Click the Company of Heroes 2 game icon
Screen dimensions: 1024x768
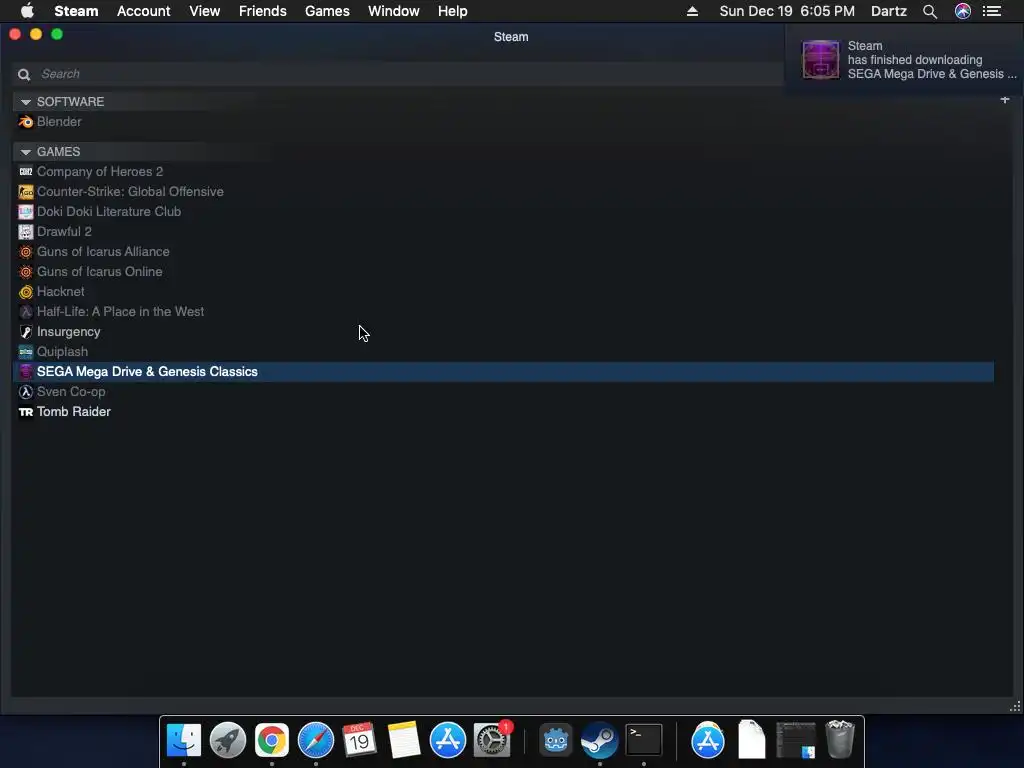(25, 172)
